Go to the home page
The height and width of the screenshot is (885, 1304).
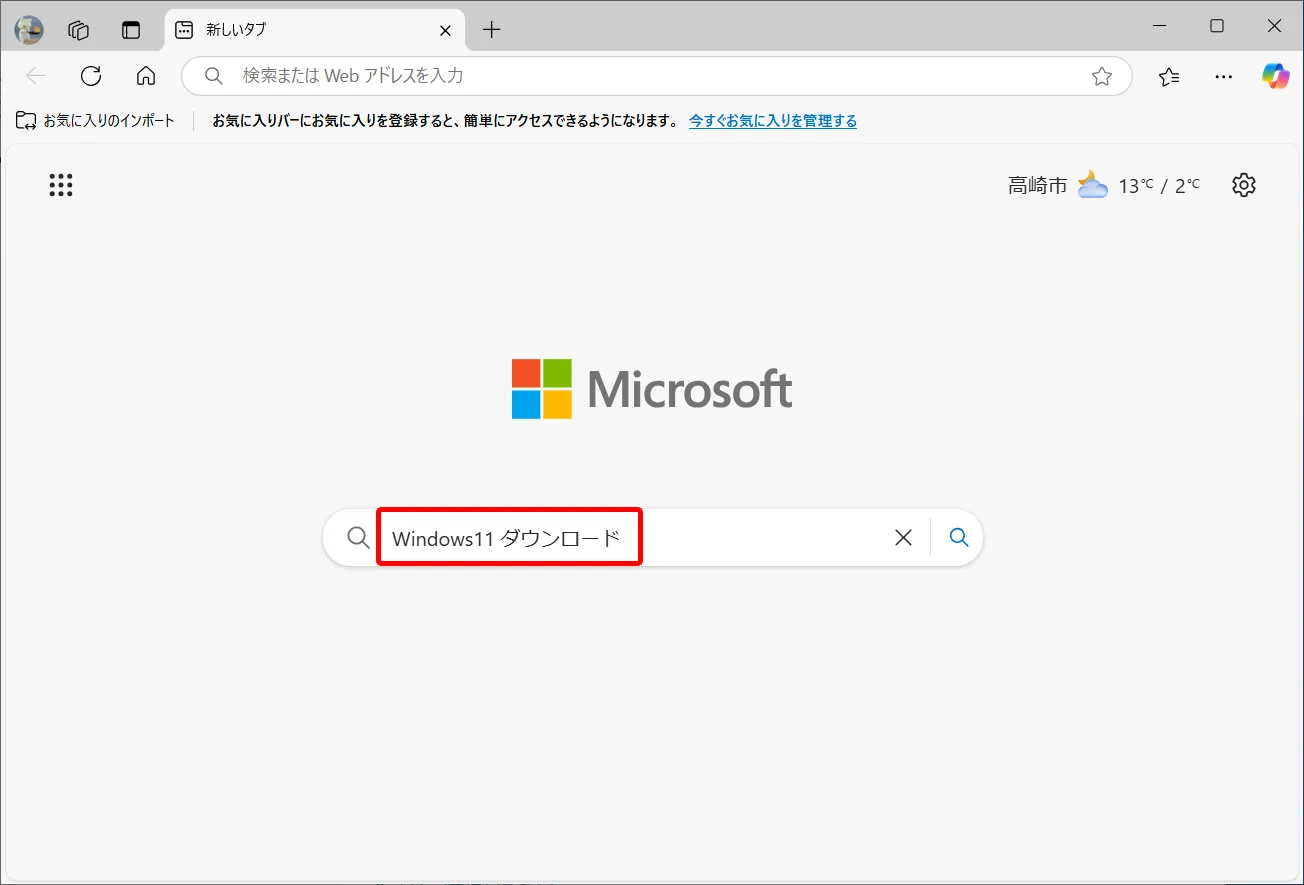point(146,76)
